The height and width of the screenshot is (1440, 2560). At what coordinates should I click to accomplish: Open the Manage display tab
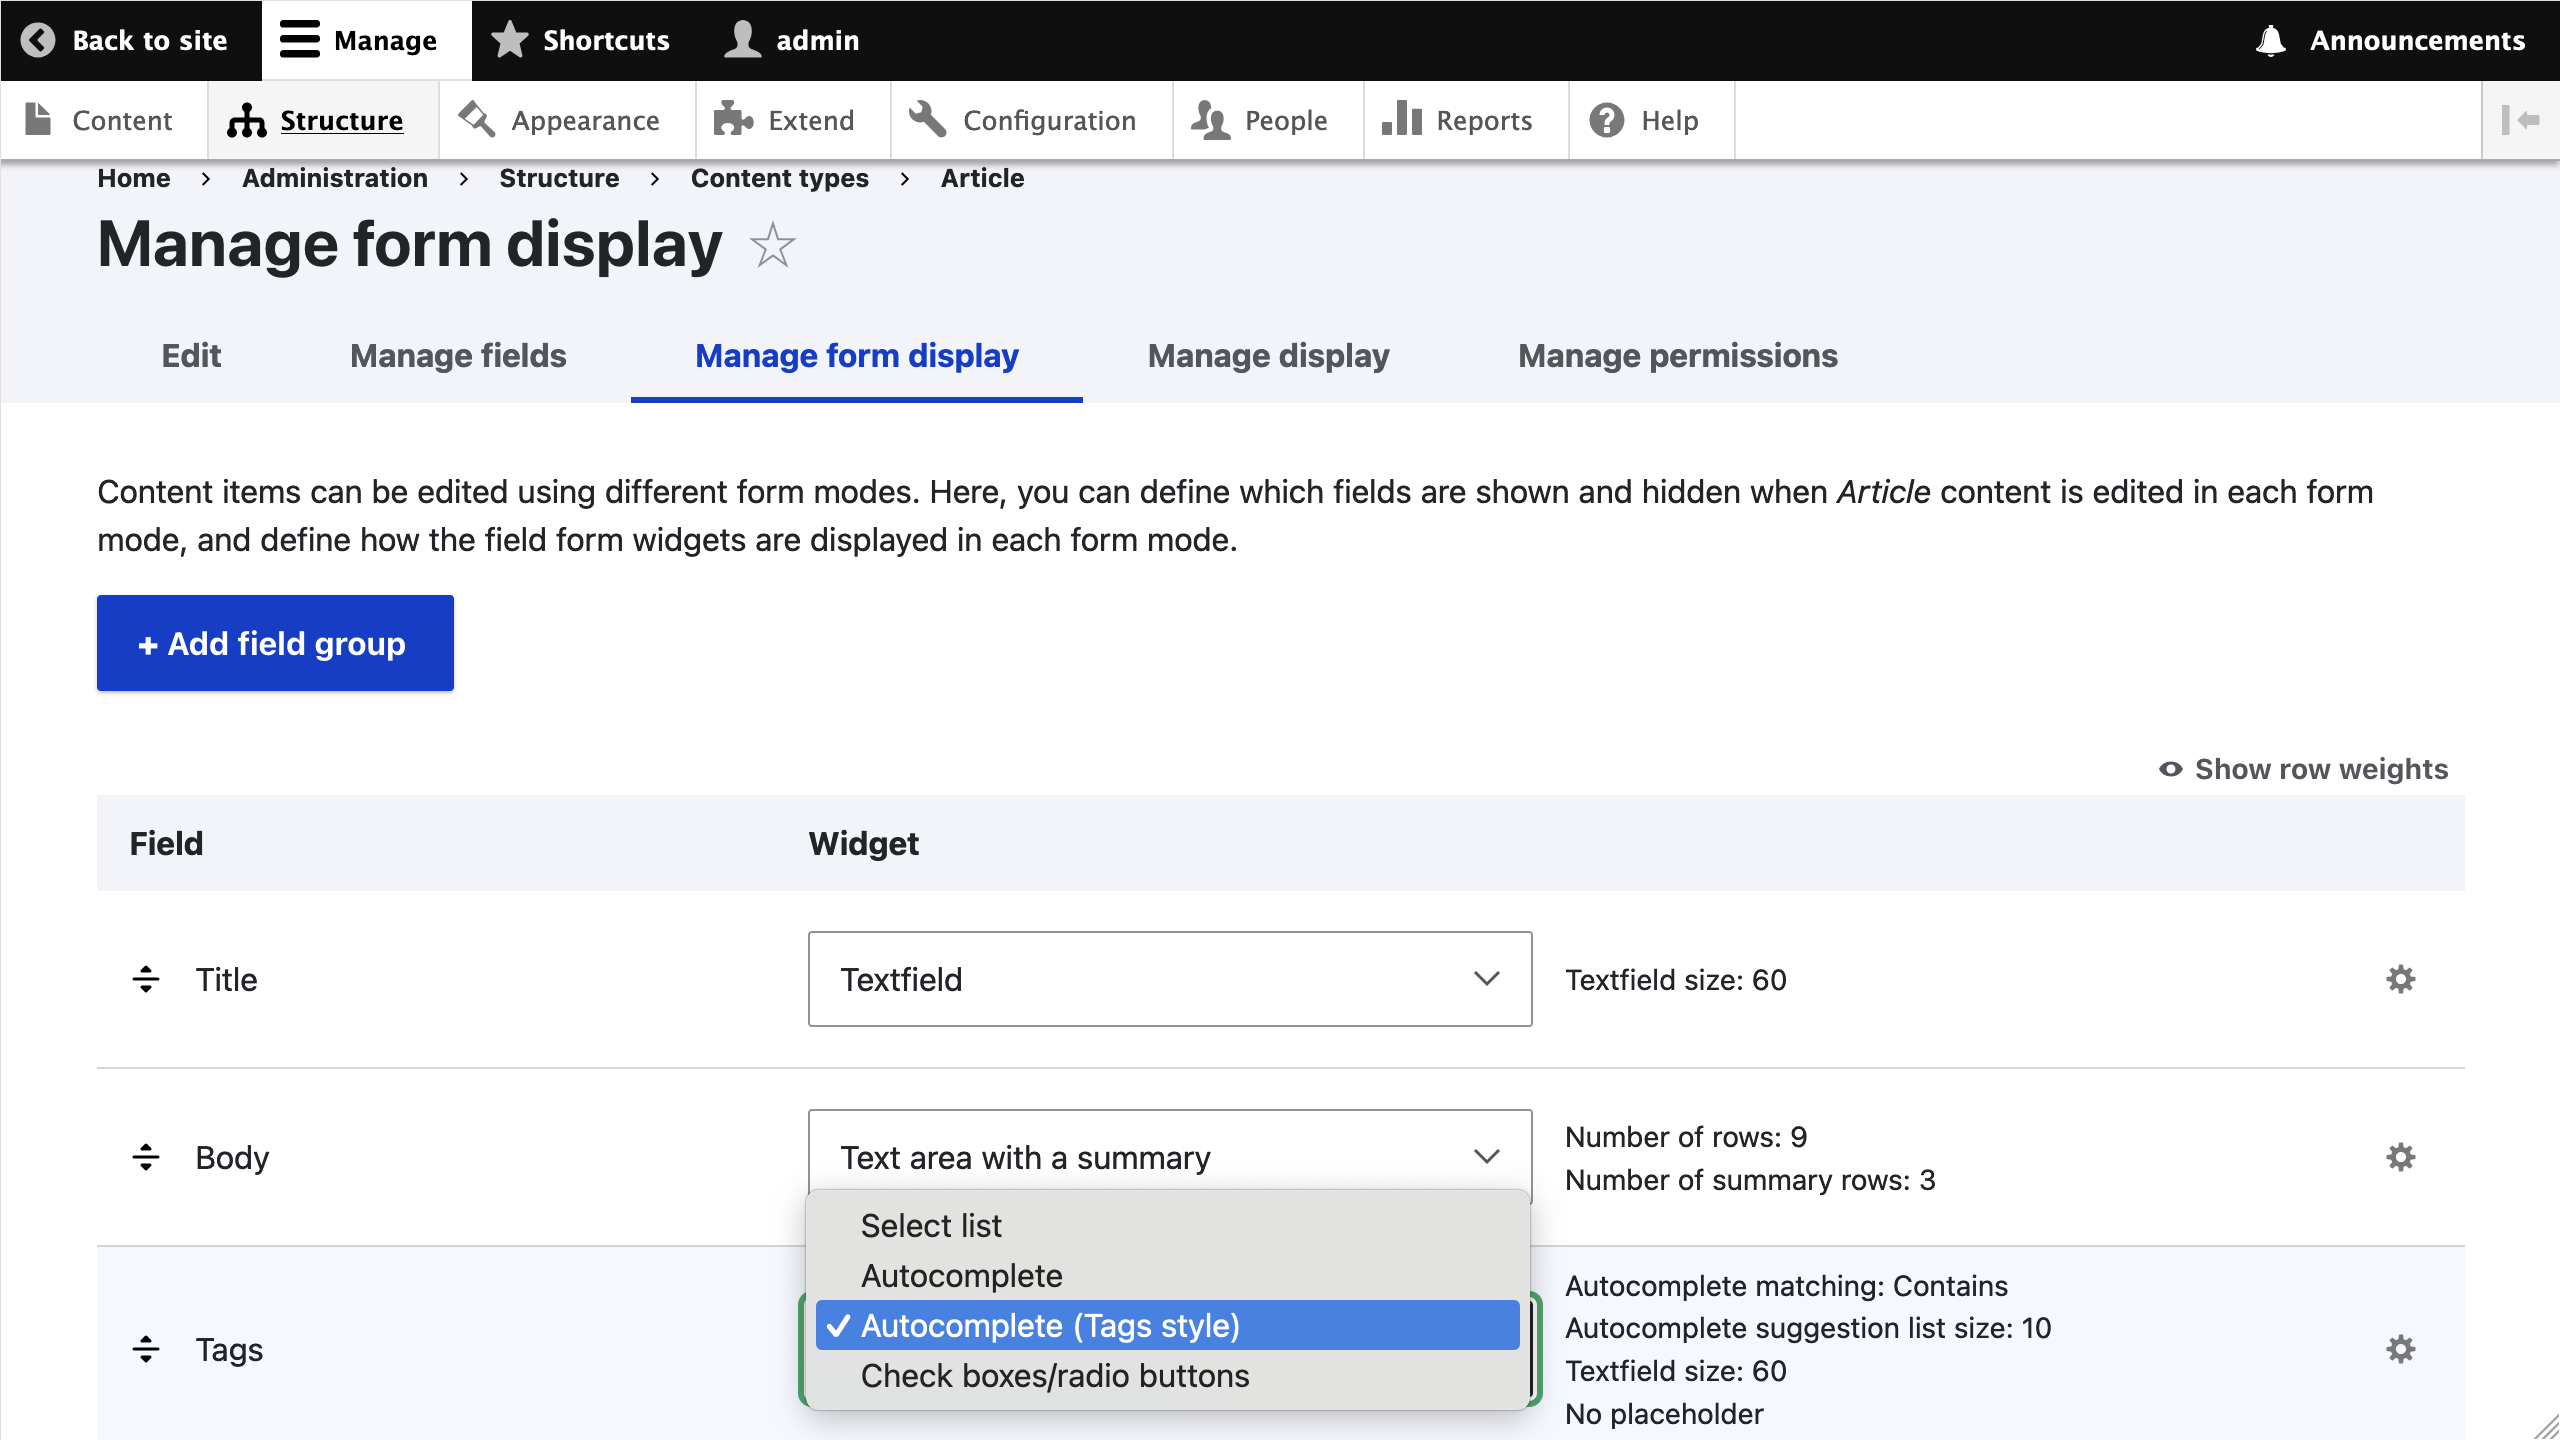1268,356
